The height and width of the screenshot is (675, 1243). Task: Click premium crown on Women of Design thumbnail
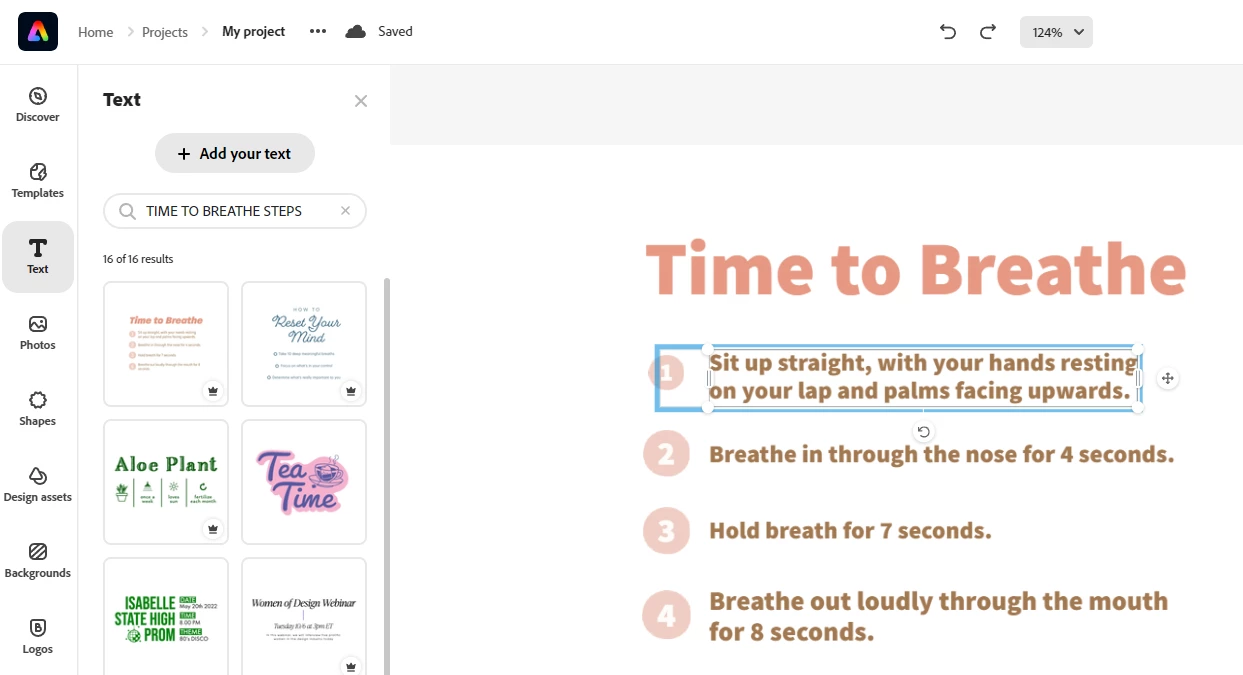point(350,665)
